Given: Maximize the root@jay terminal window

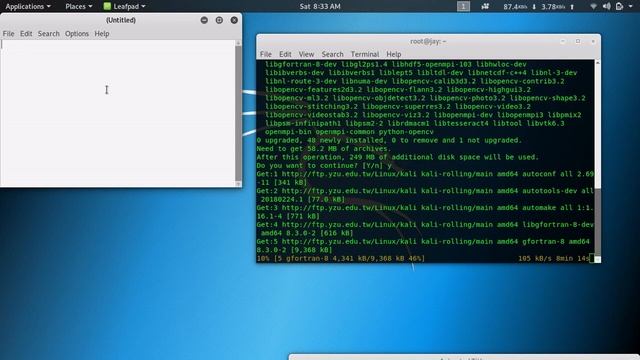Looking at the screenshot, I should point(578,41).
